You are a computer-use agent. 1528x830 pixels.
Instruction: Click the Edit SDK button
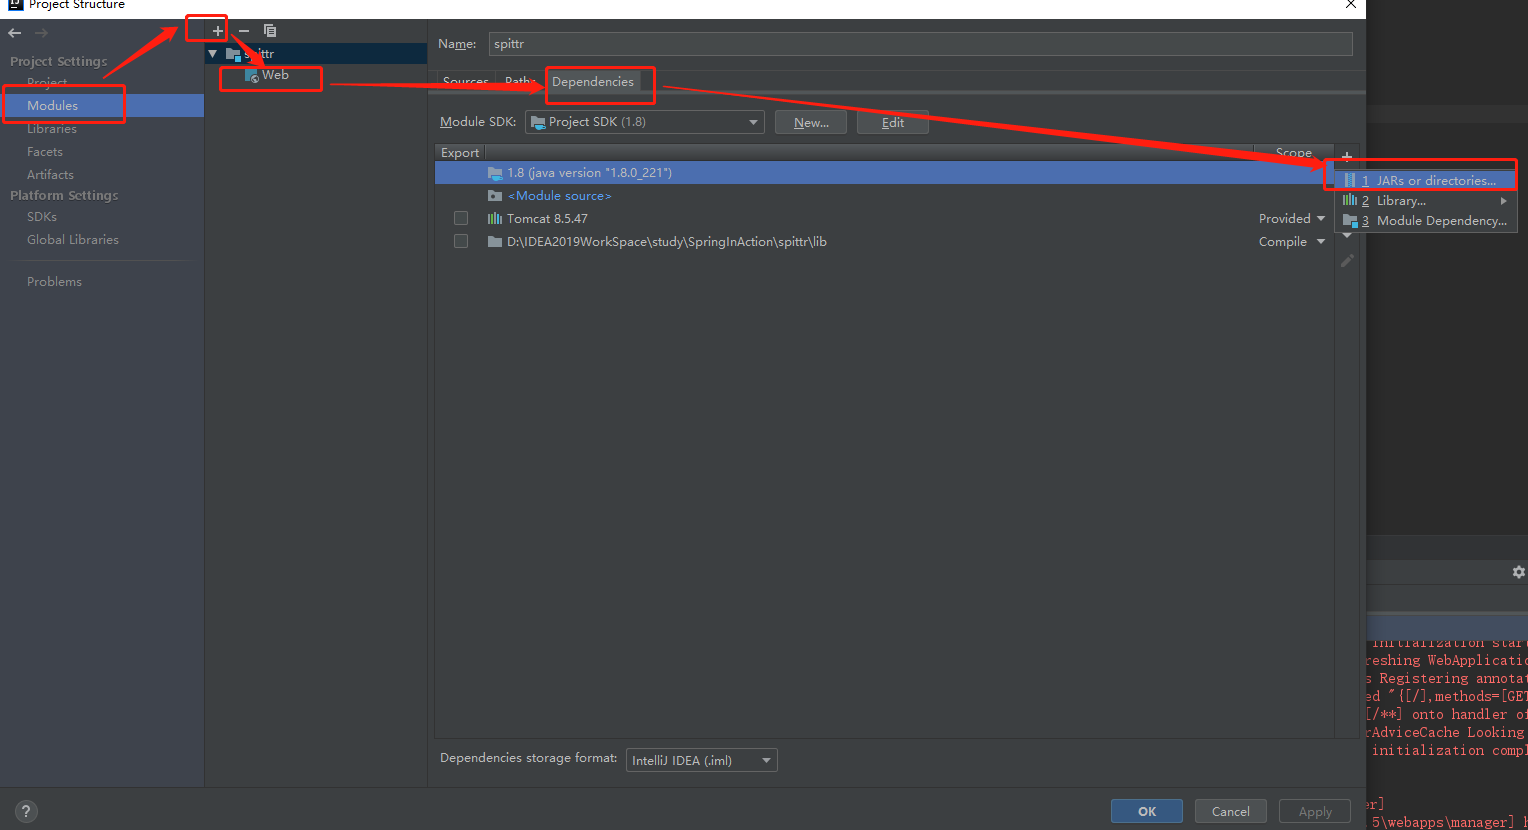893,122
